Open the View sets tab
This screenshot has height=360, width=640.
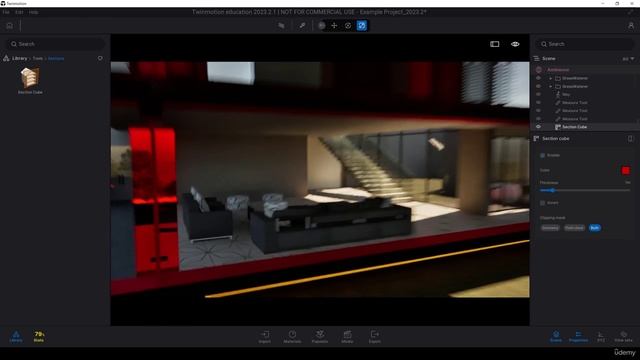tap(623, 336)
